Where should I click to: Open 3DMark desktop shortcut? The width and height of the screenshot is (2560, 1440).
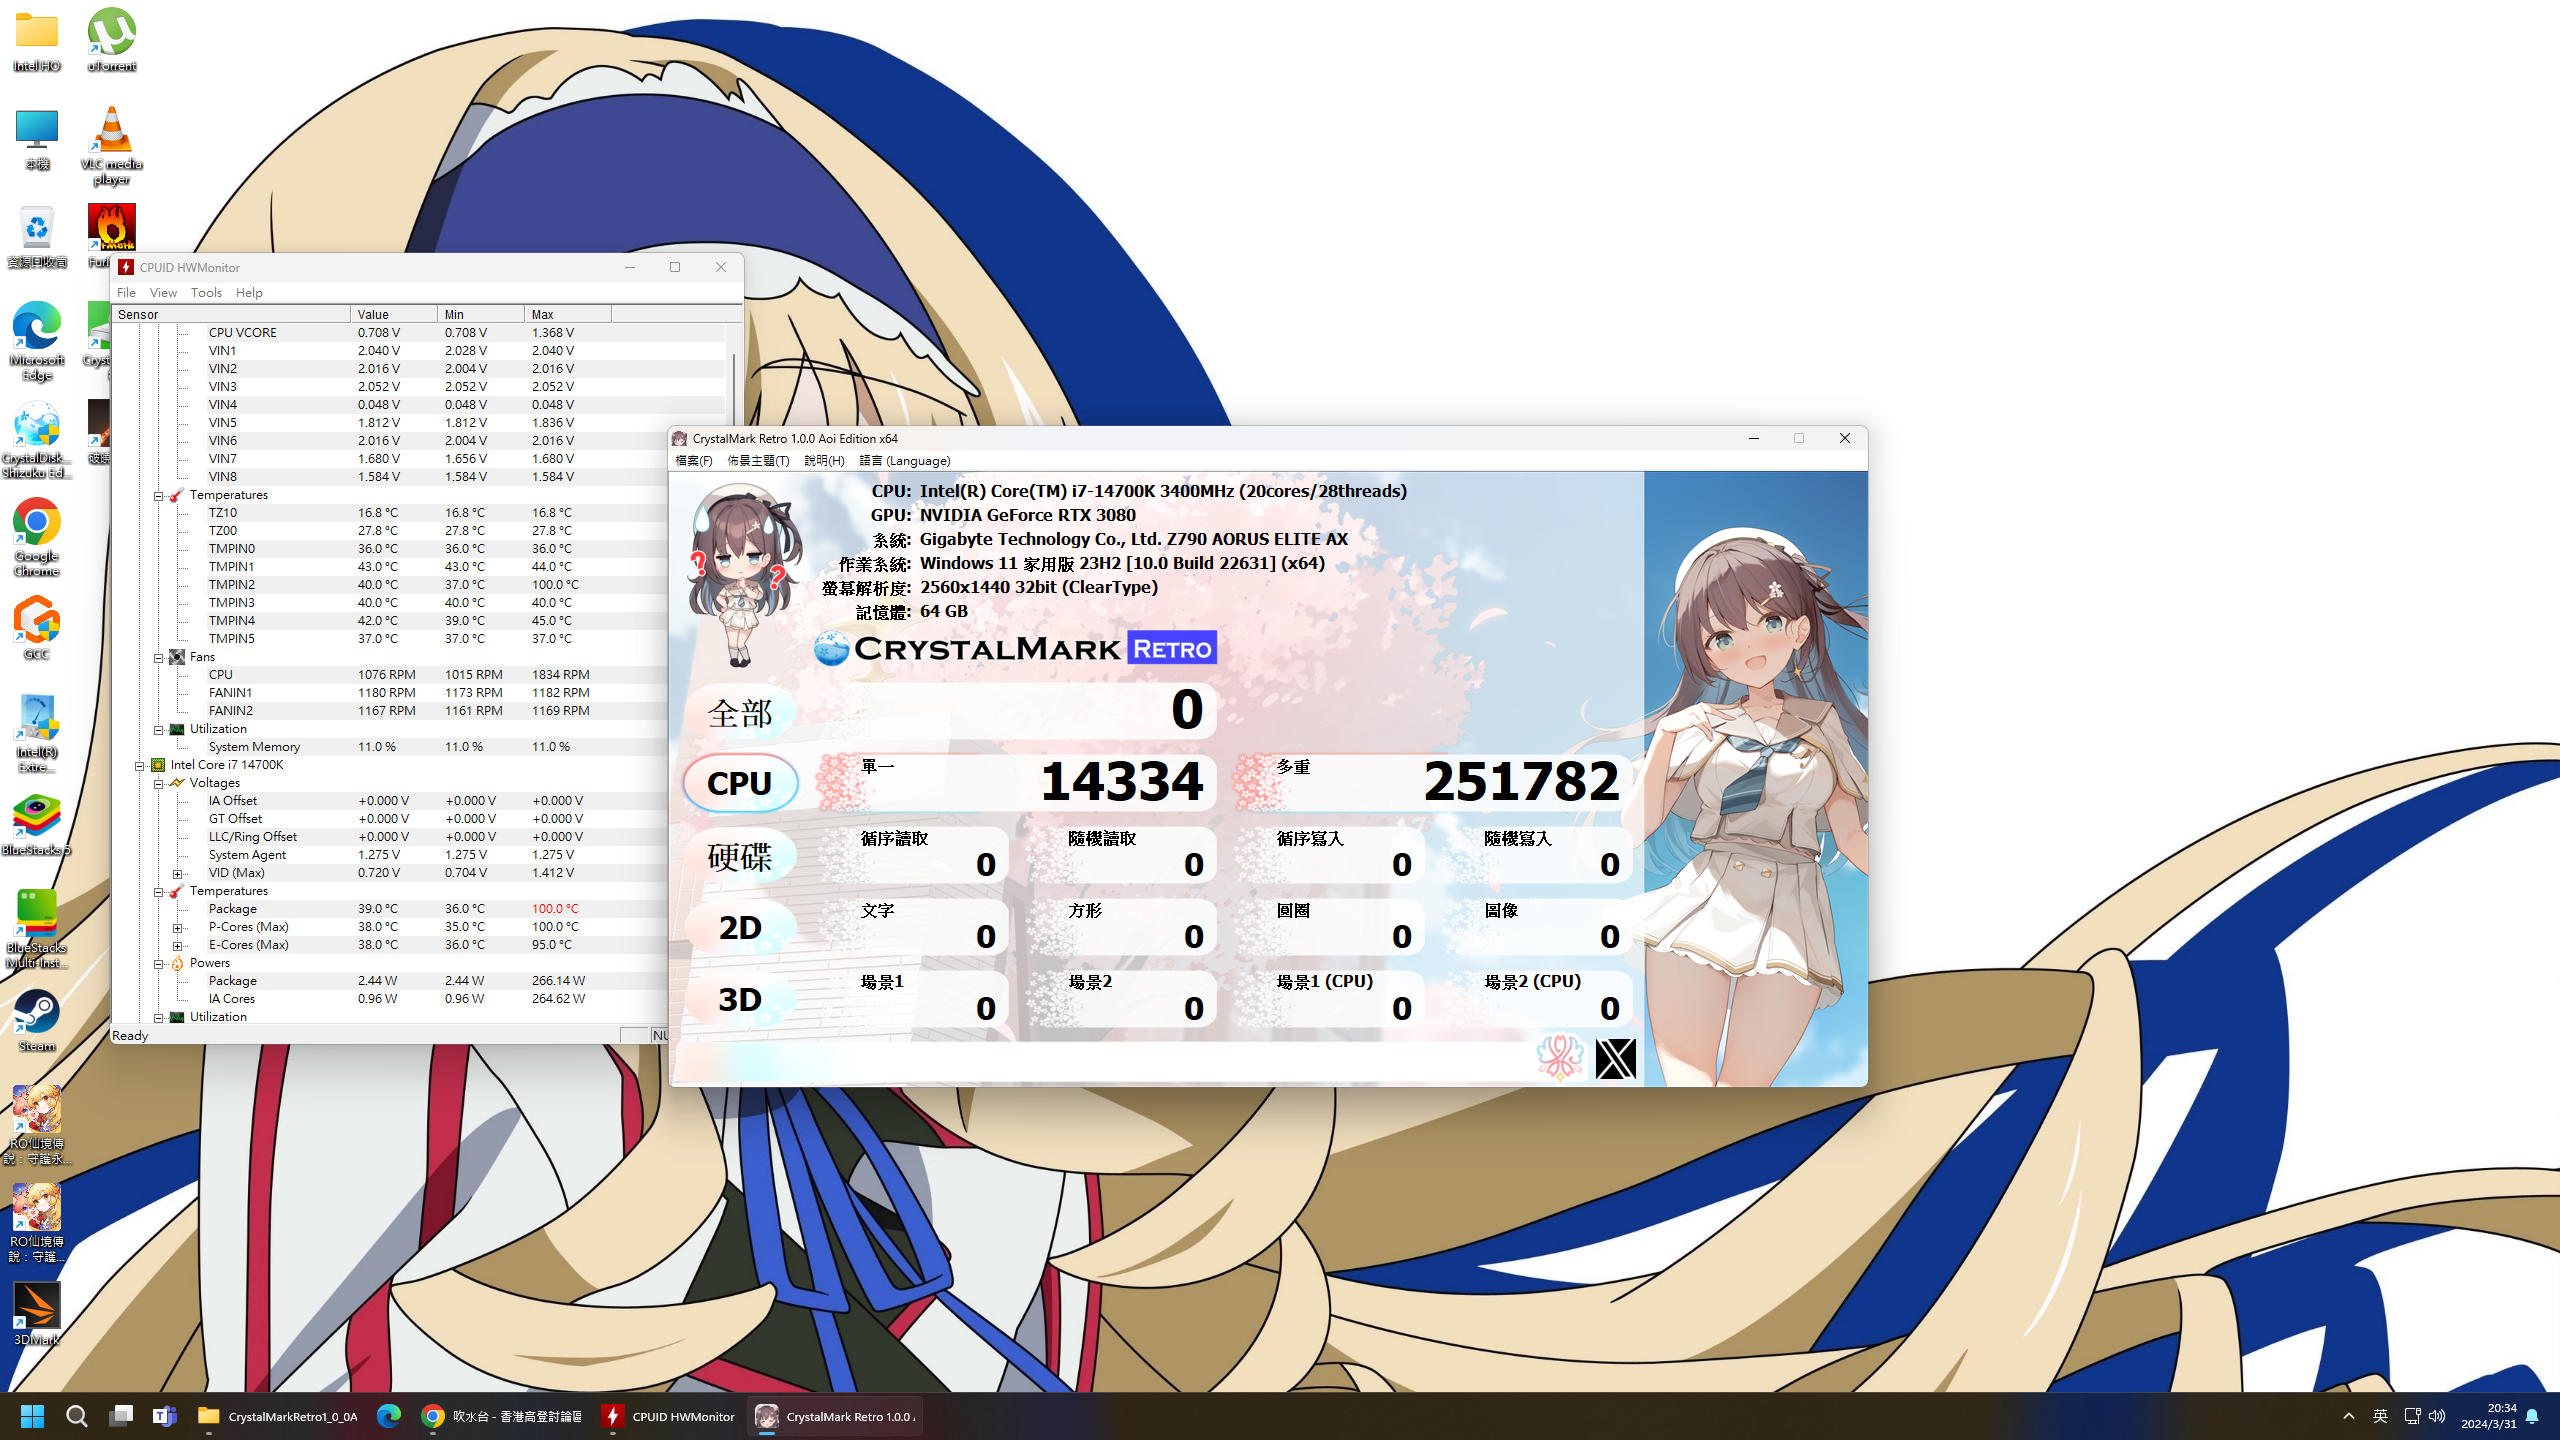(37, 1314)
